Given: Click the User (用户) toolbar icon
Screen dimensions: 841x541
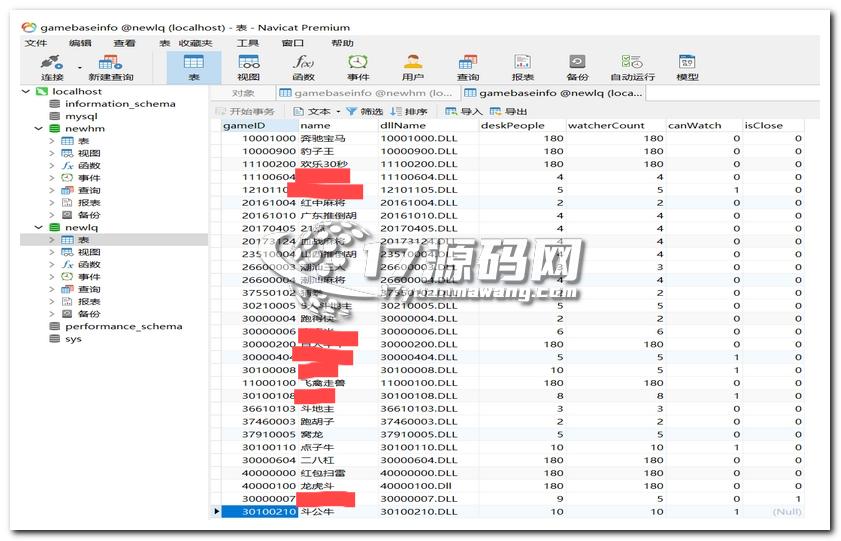Looking at the screenshot, I should (412, 67).
